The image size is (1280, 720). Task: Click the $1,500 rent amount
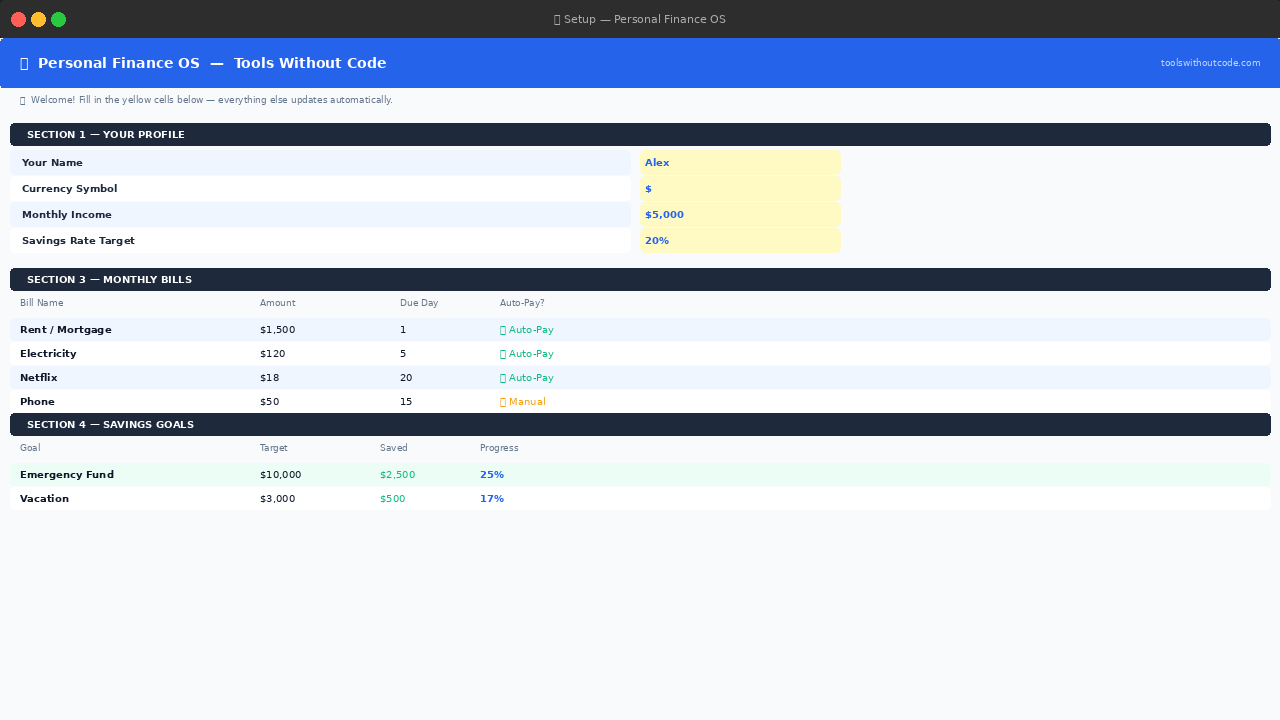click(277, 330)
